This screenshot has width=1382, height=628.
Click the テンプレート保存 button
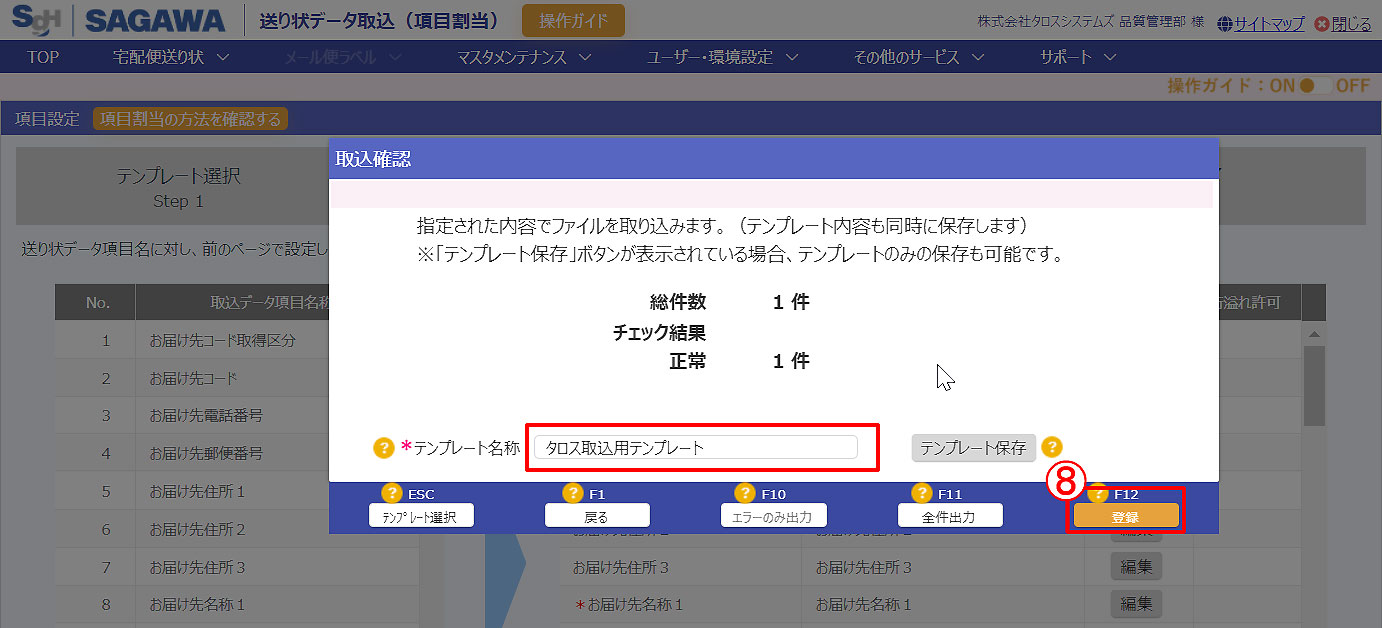point(973,448)
